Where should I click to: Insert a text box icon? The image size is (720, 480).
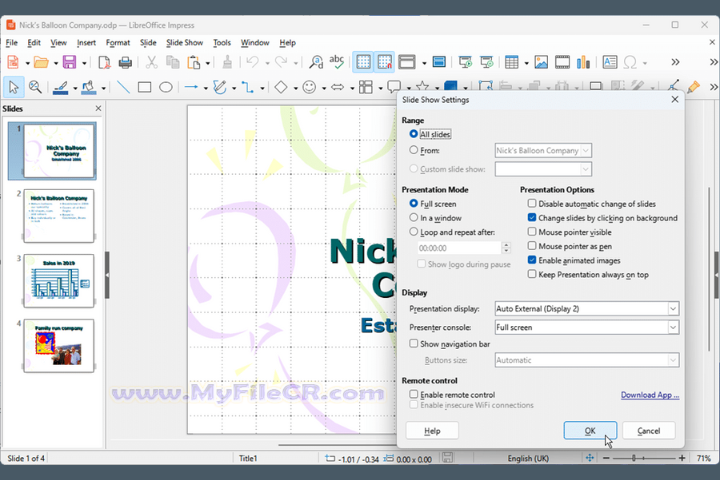pyautogui.click(x=610, y=62)
